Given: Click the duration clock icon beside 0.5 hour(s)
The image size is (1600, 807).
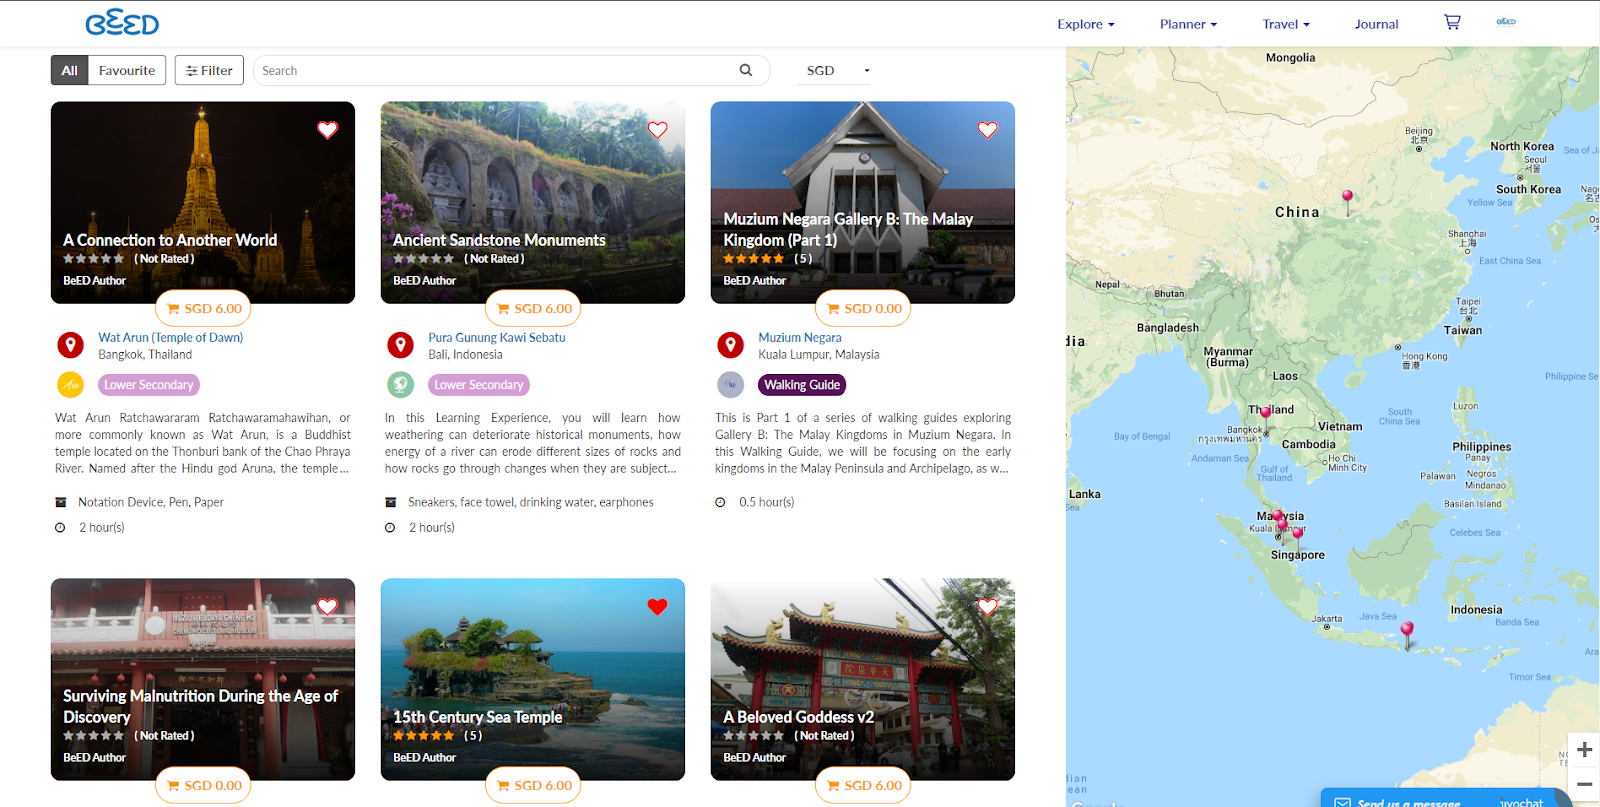Looking at the screenshot, I should (x=720, y=503).
